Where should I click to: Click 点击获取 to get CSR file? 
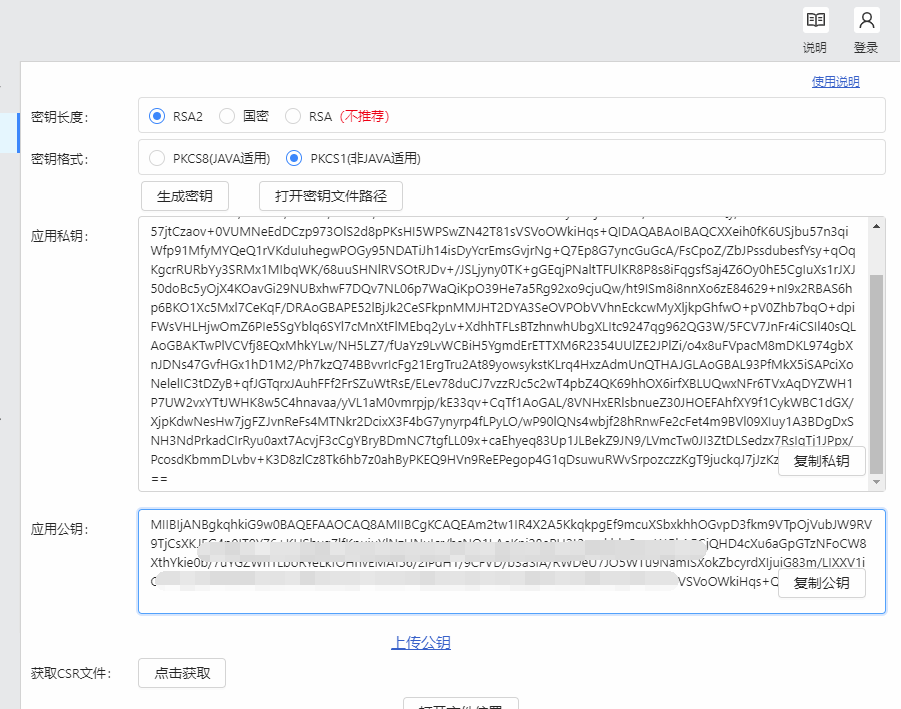[182, 673]
